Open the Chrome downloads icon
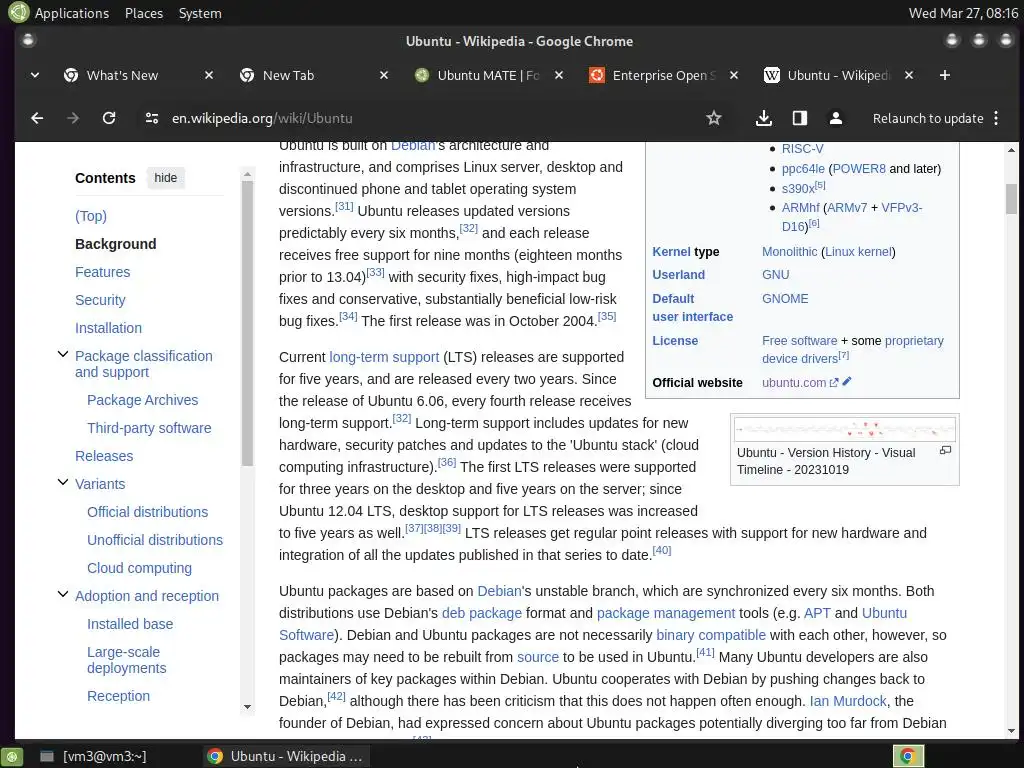The image size is (1024, 768). pyautogui.click(x=763, y=118)
